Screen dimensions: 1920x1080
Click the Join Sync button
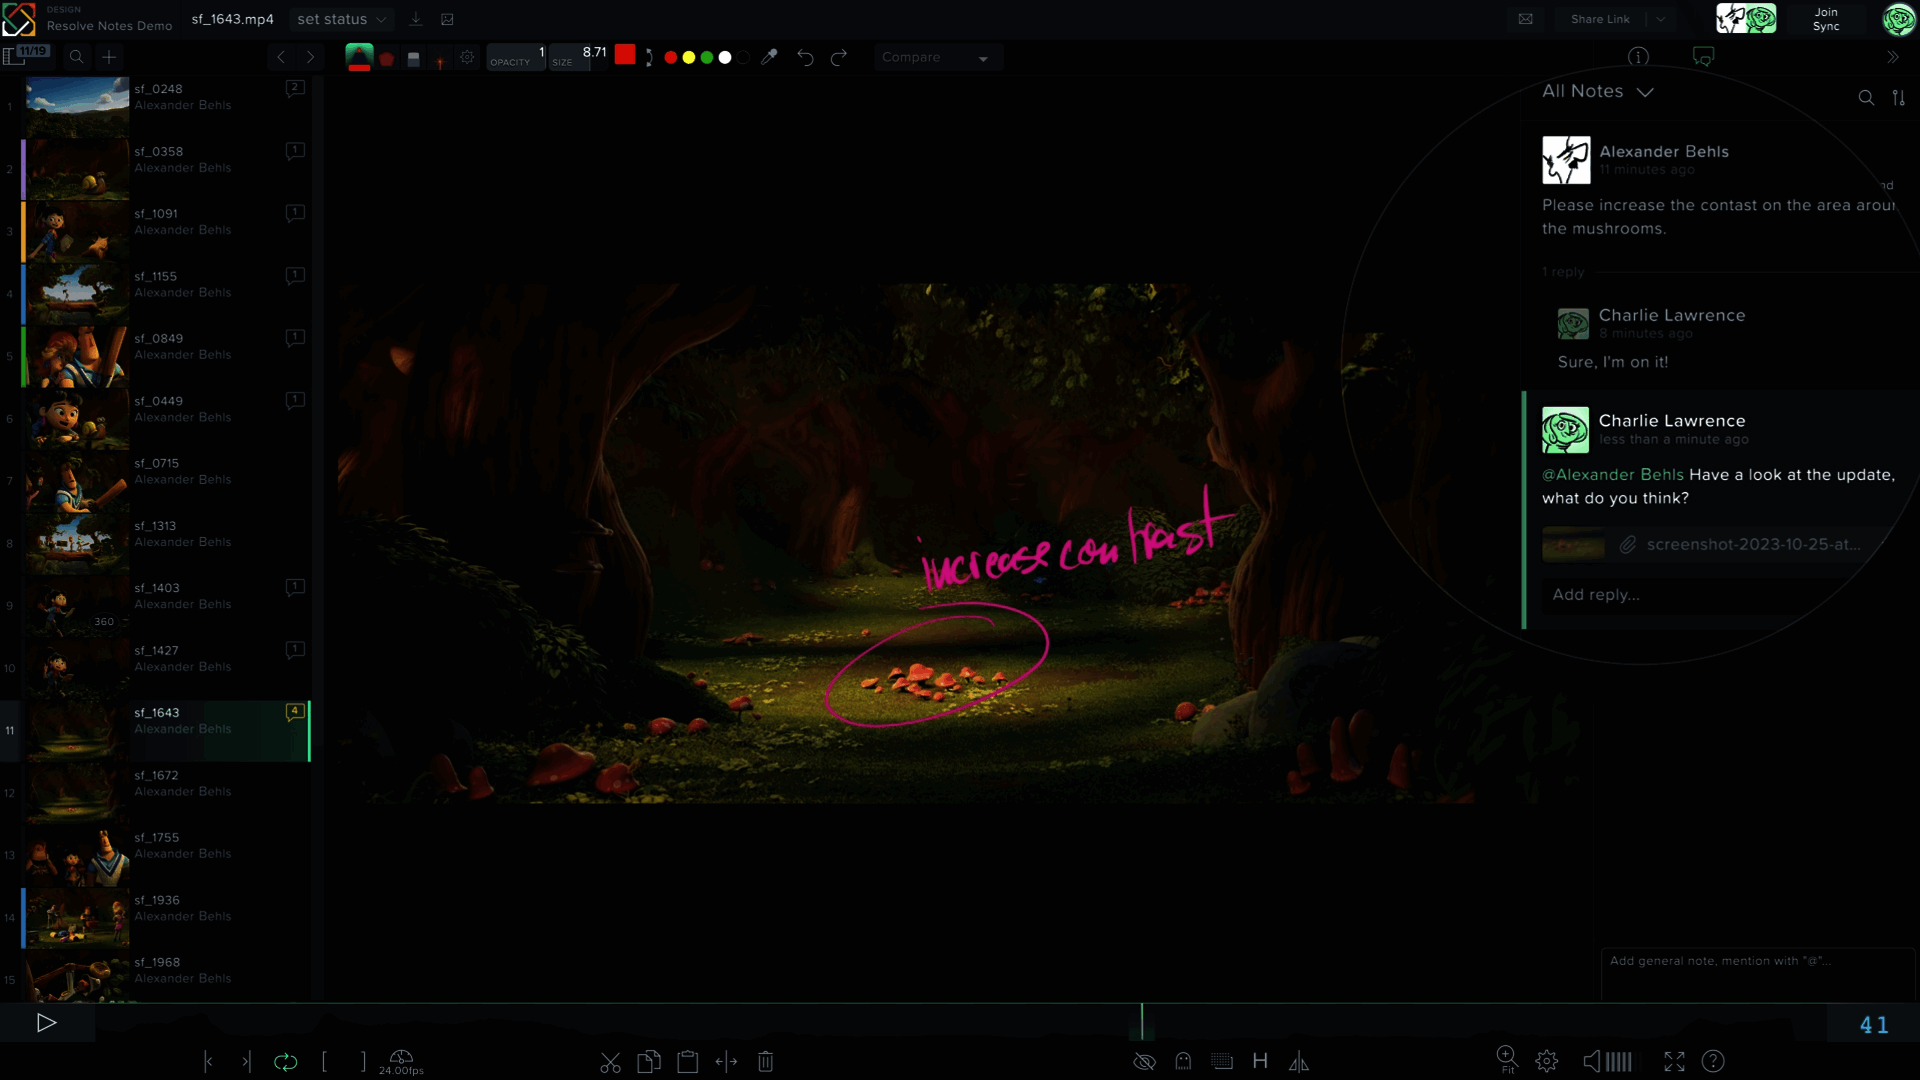[1826, 19]
